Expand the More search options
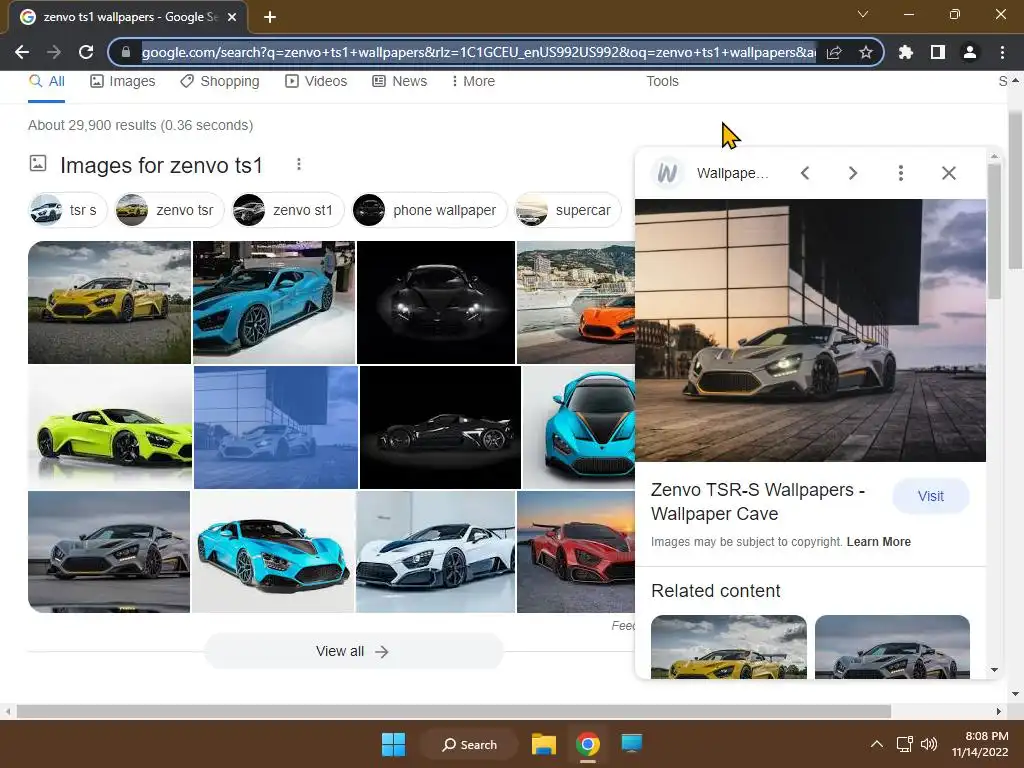The width and height of the screenshot is (1024, 768). 473,82
